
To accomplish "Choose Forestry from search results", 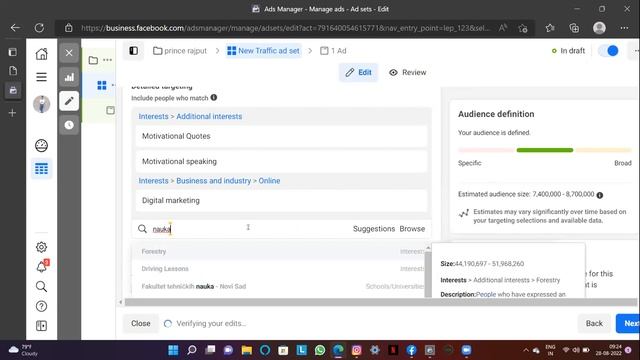I will tap(279, 251).
